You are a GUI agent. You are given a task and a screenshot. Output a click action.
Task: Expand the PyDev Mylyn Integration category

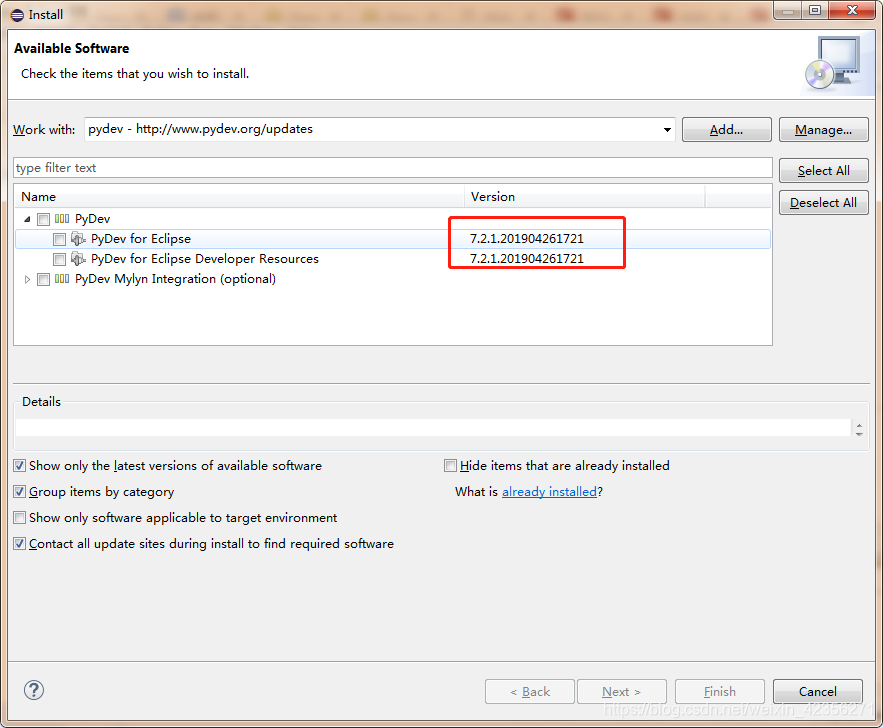(27, 279)
